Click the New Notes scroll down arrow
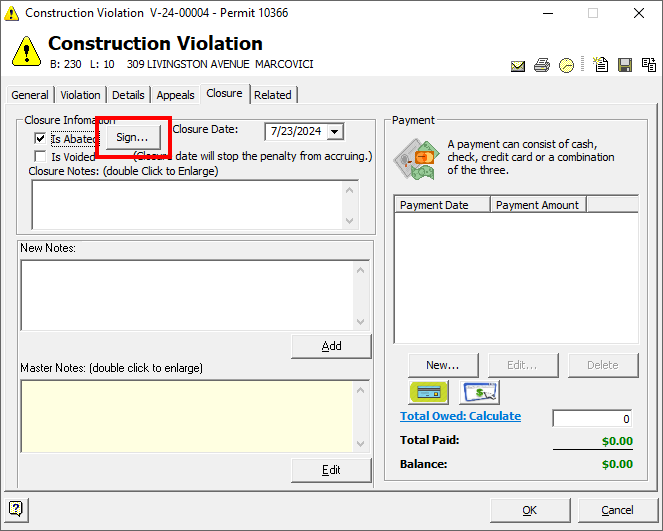The height and width of the screenshot is (531, 663). (x=361, y=321)
